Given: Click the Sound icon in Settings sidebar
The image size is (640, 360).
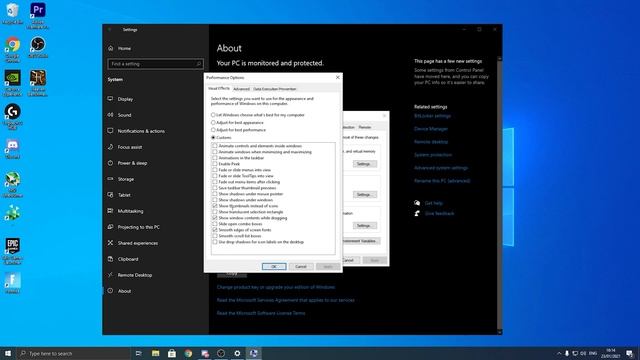Looking at the screenshot, I should (111, 115).
